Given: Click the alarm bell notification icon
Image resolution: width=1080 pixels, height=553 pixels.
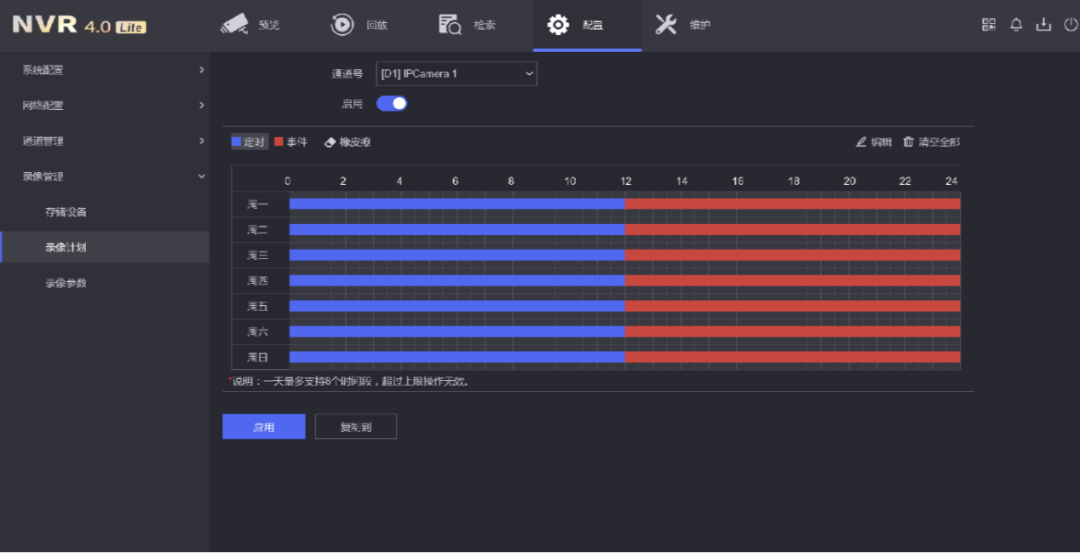Looking at the screenshot, I should [x=1016, y=25].
